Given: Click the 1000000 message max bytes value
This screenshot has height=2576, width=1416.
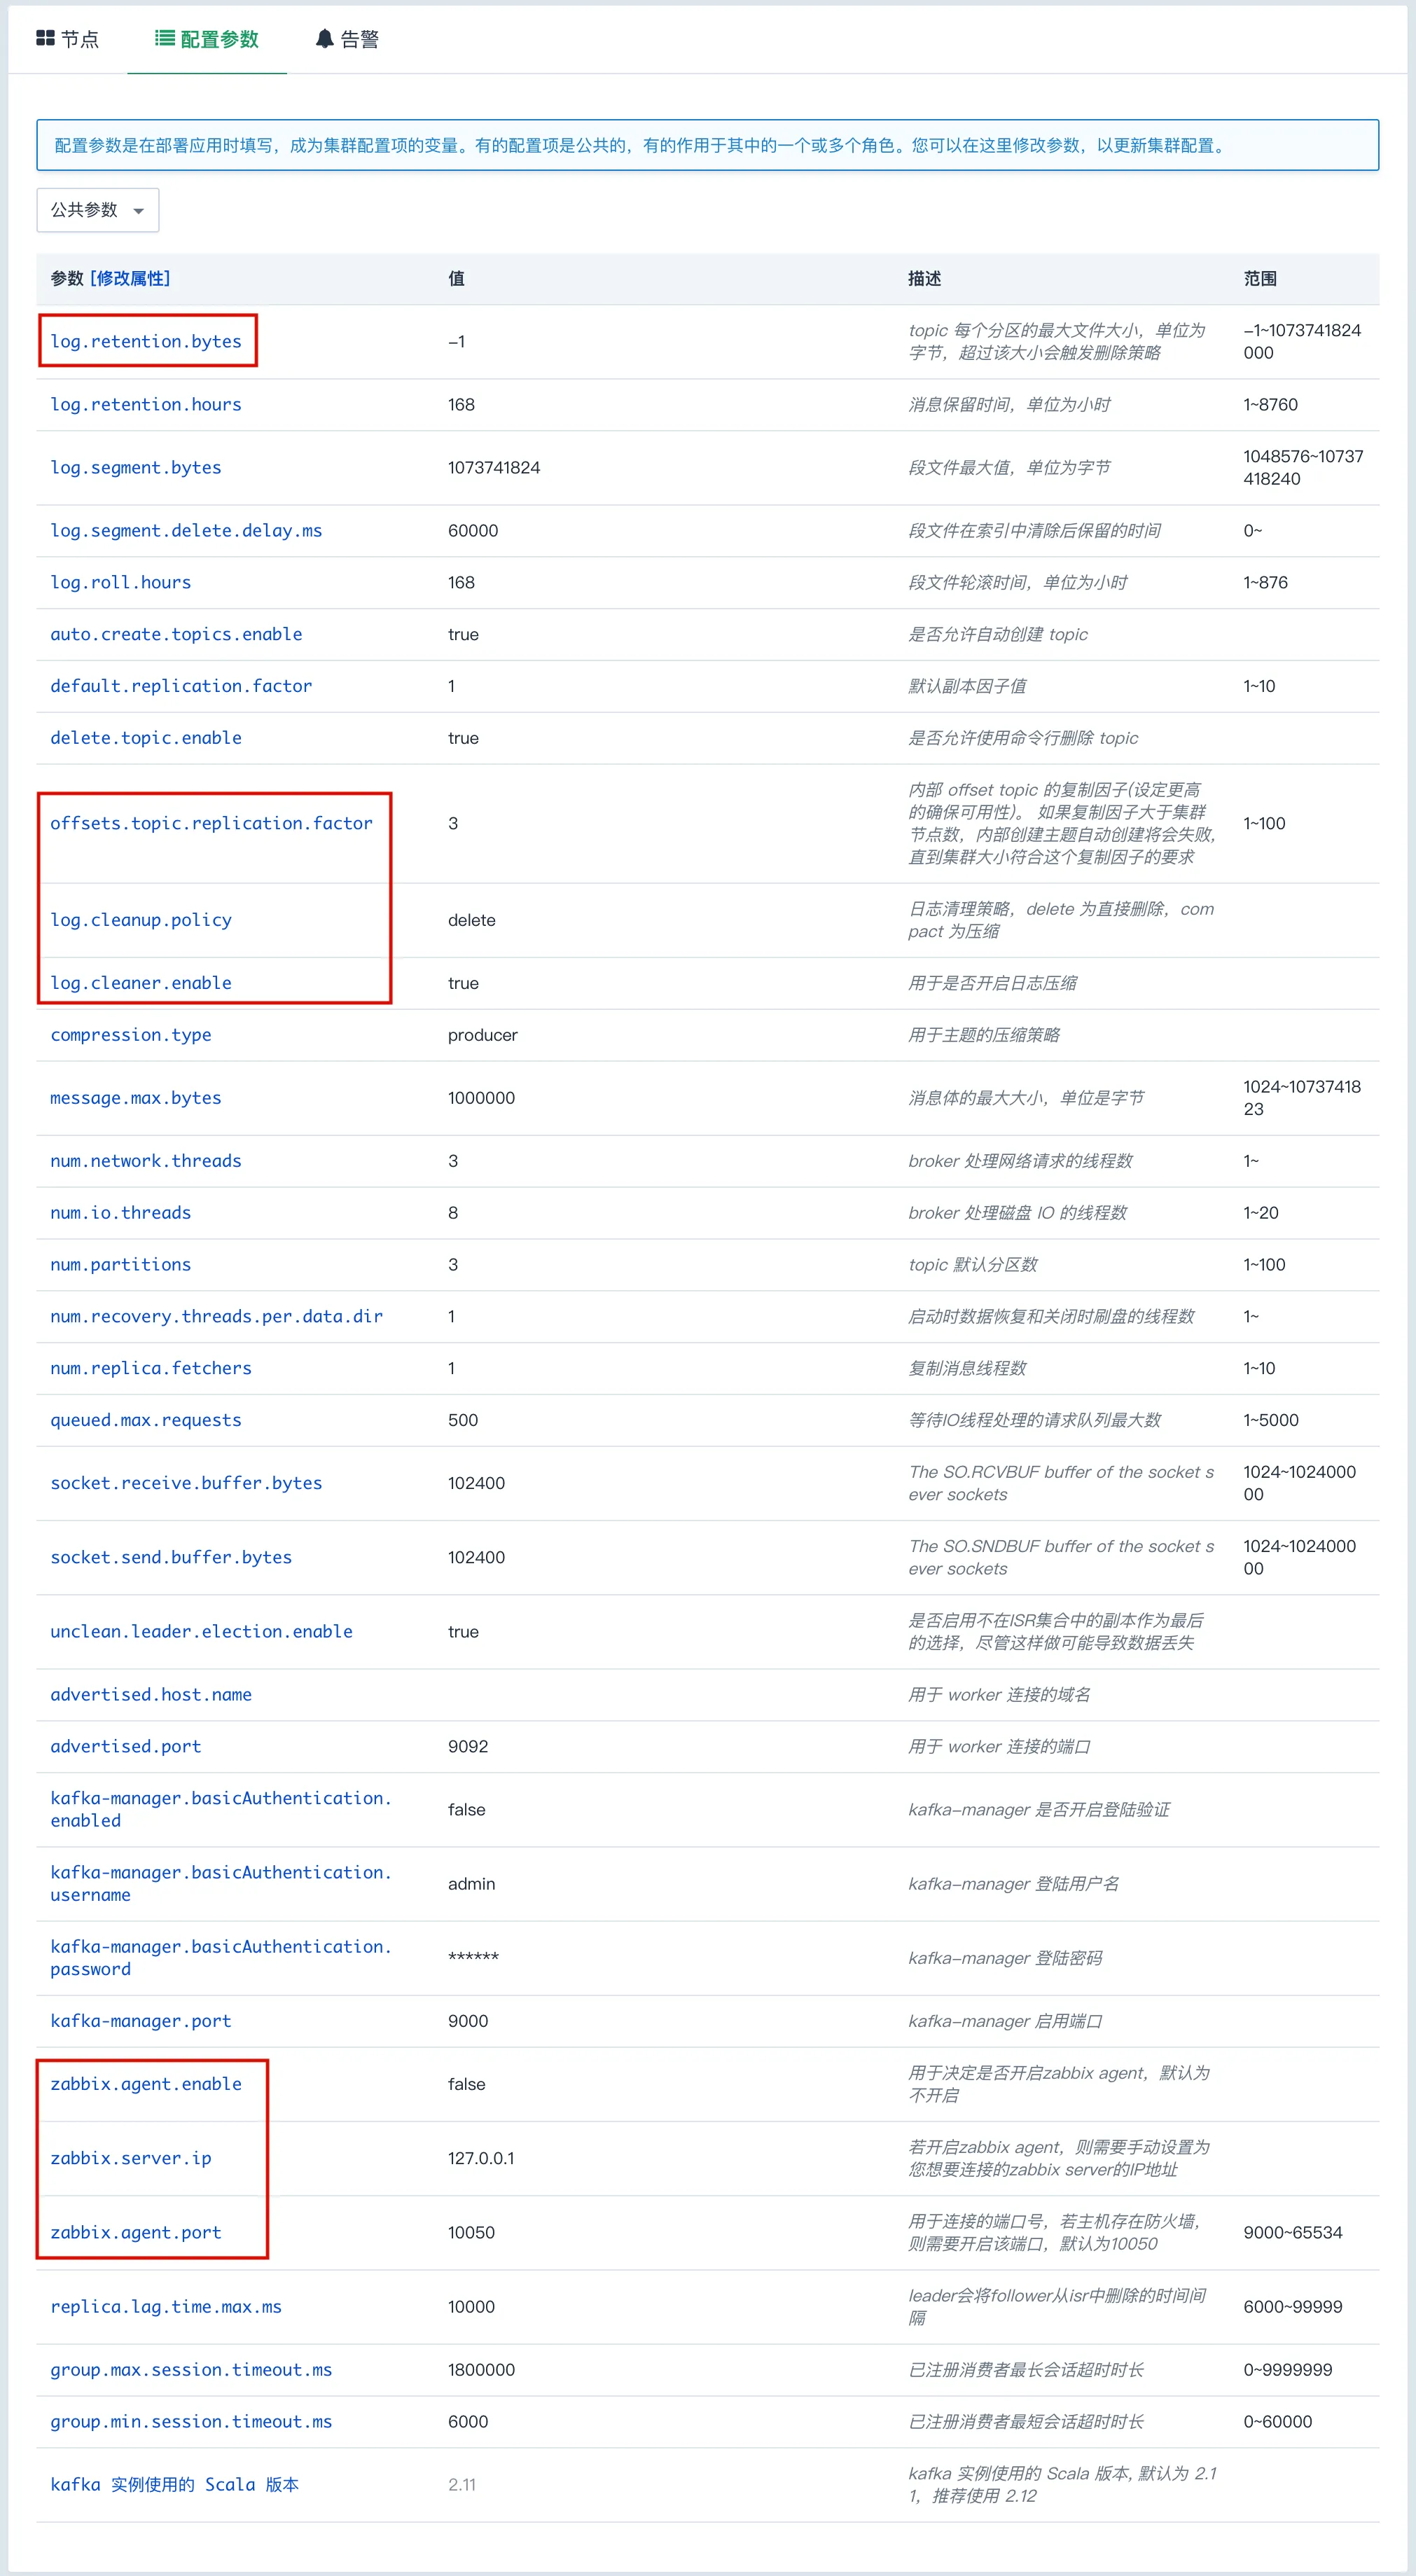Looking at the screenshot, I should pyautogui.click(x=482, y=1098).
